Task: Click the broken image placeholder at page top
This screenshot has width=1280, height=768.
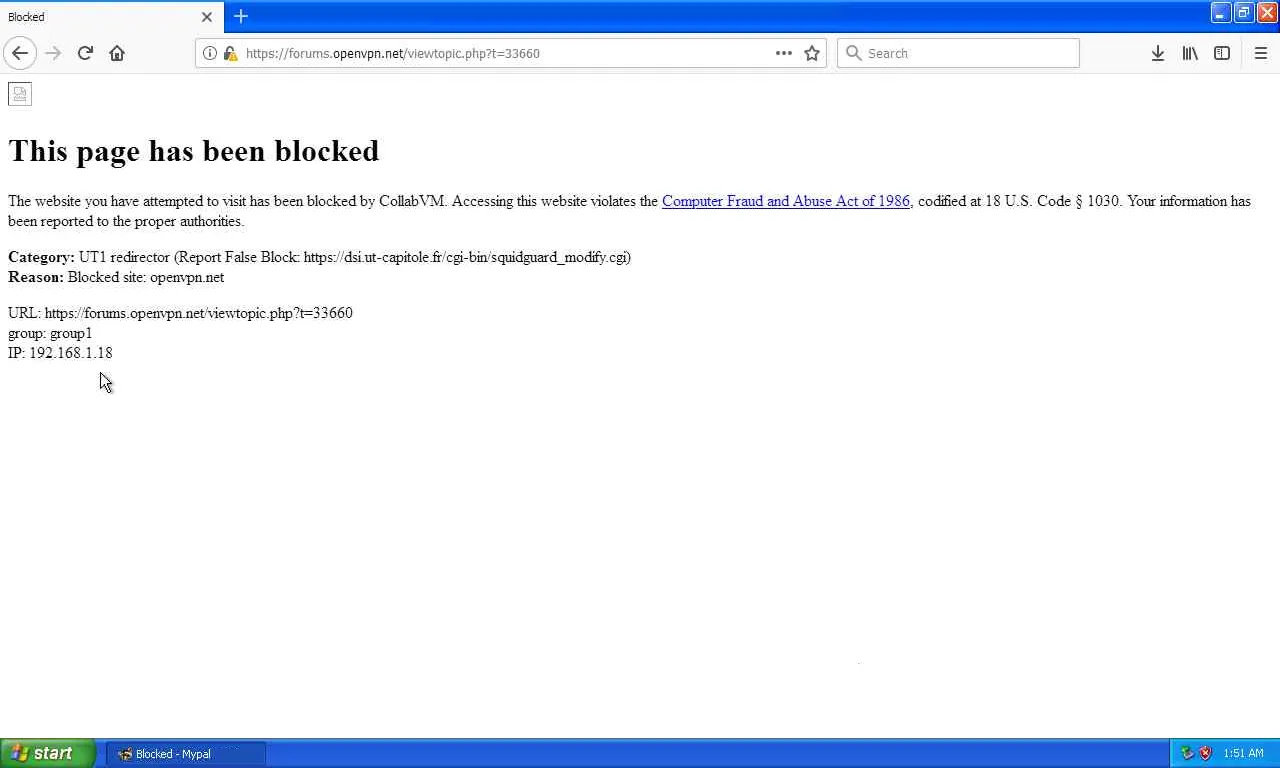Action: 20,94
